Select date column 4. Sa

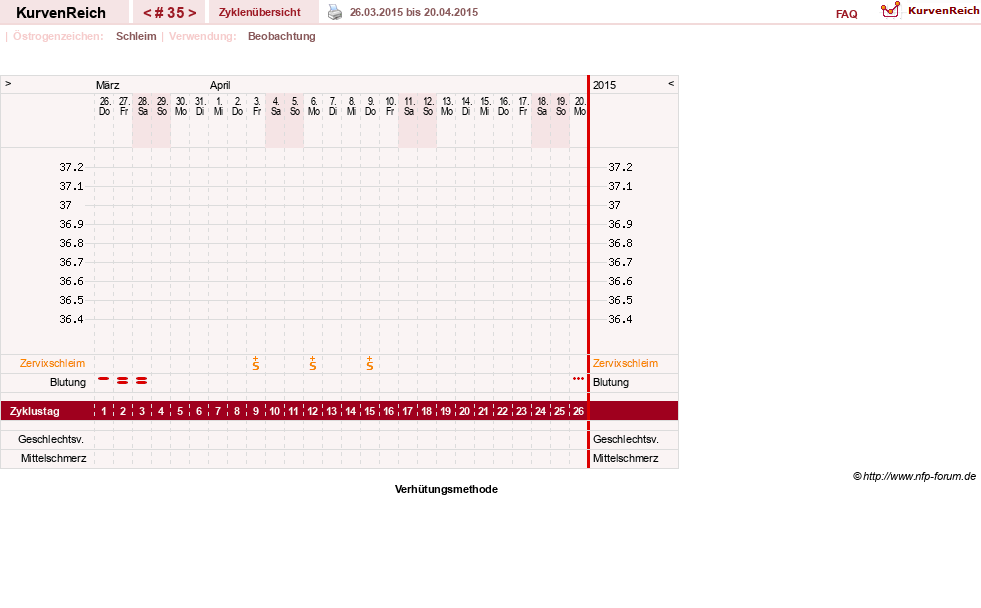(275, 106)
